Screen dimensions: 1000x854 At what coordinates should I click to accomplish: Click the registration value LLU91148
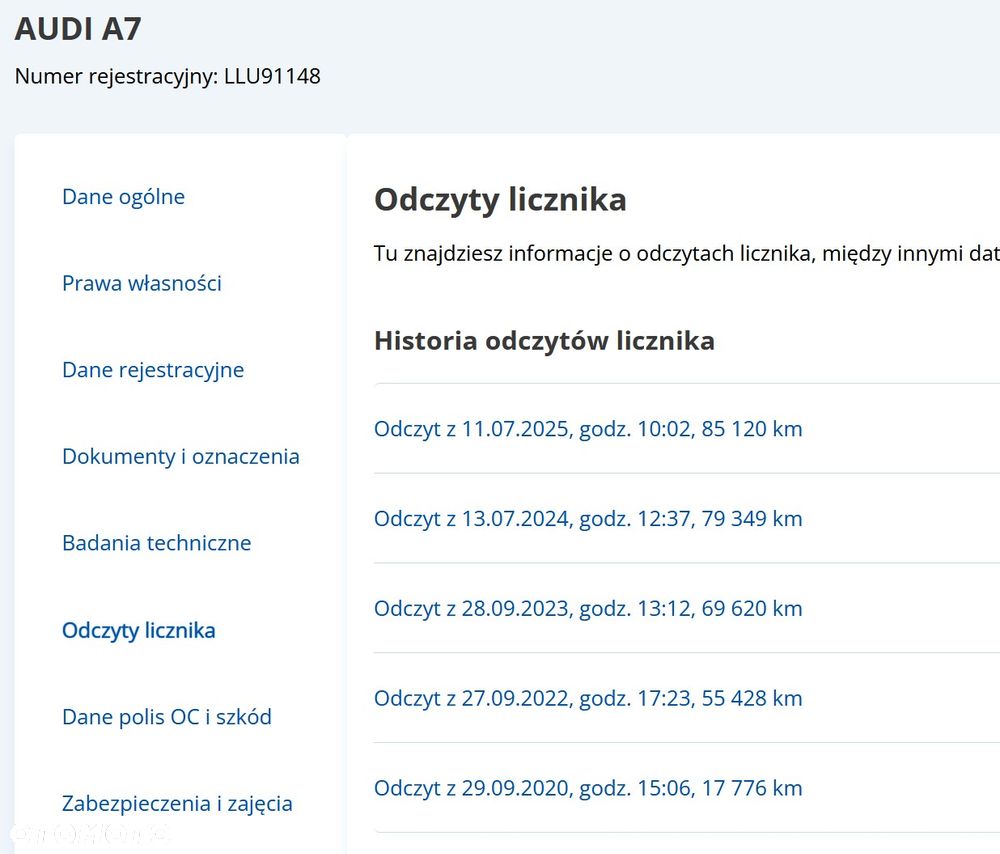272,76
